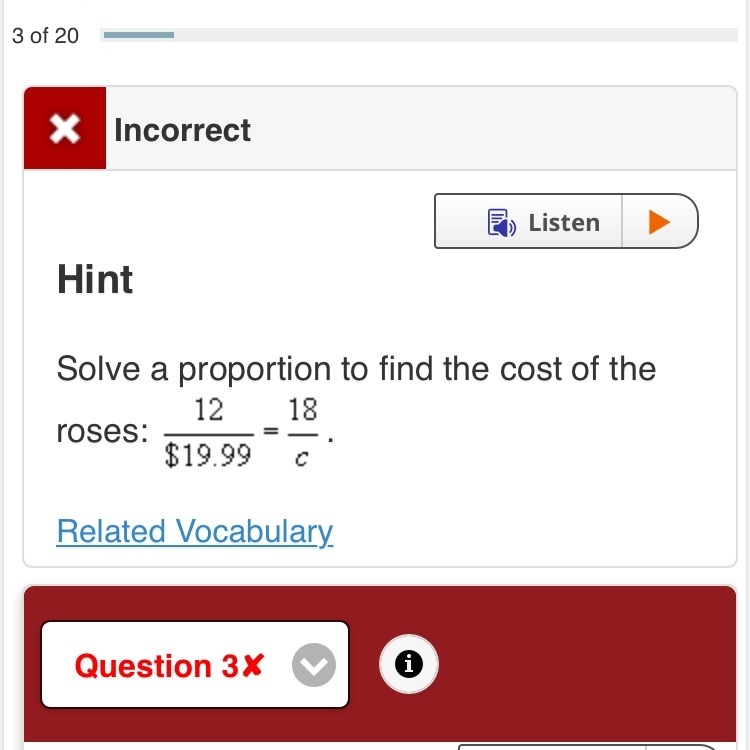Click the dark red question banner
This screenshot has width=750, height=750.
coord(380,664)
